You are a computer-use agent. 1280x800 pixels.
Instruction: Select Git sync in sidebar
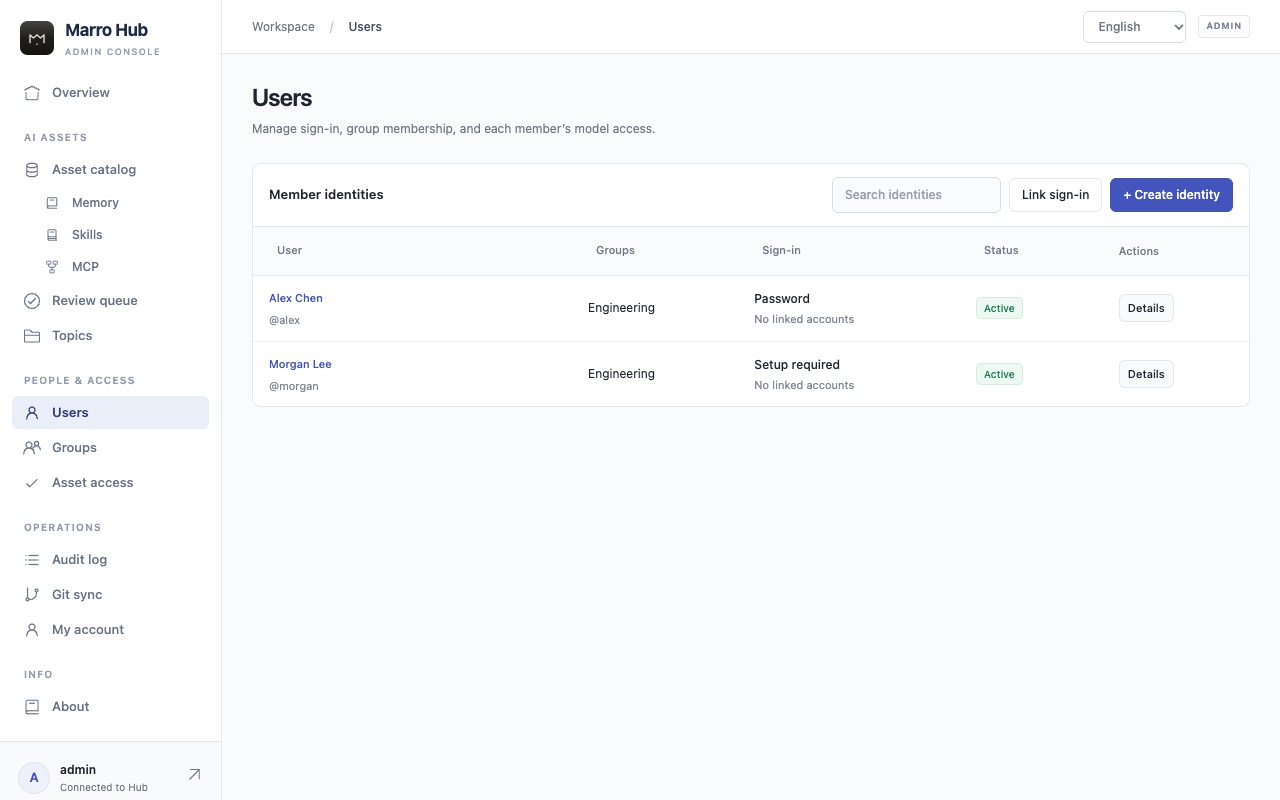110,595
